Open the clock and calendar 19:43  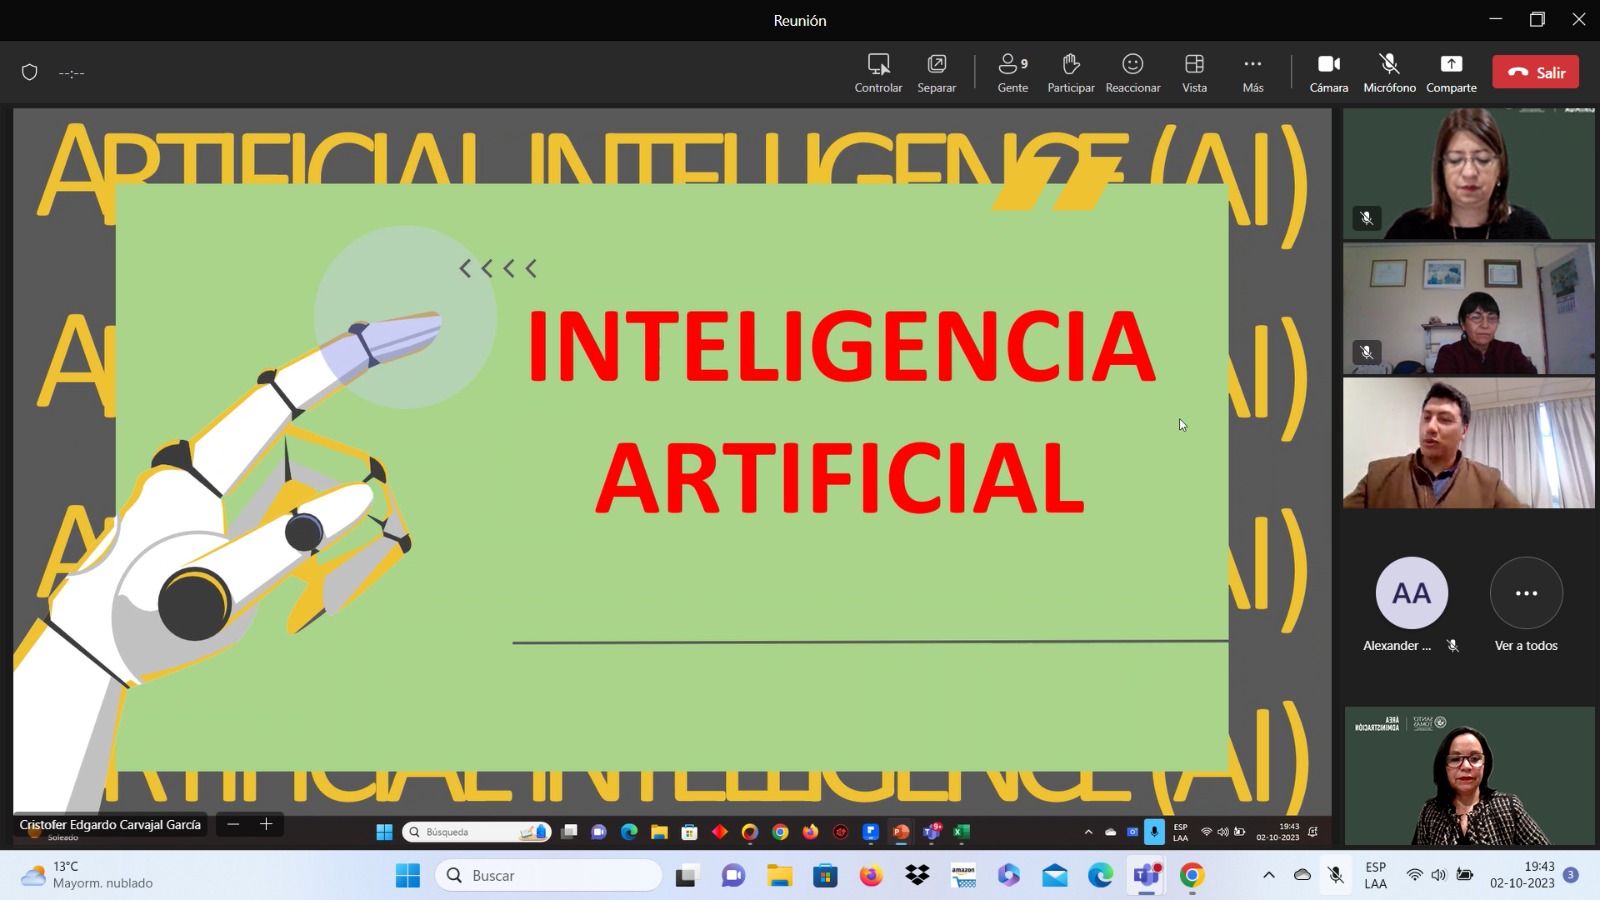1522,875
